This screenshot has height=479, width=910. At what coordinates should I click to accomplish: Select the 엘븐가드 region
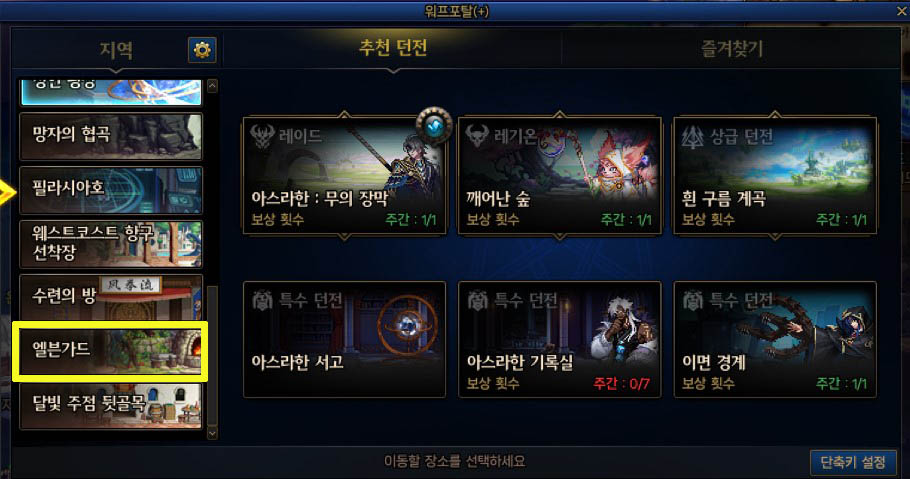(110, 351)
